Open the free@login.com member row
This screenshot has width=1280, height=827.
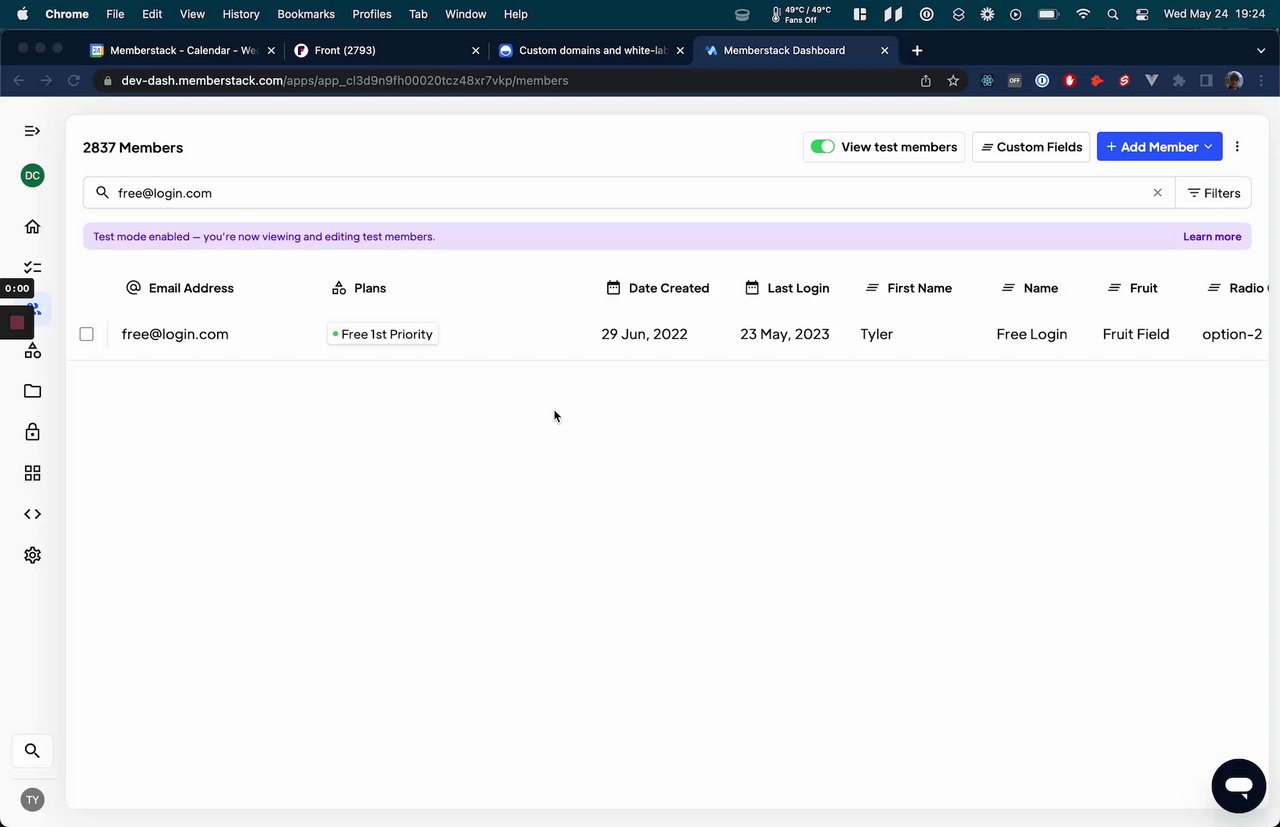[x=667, y=334]
